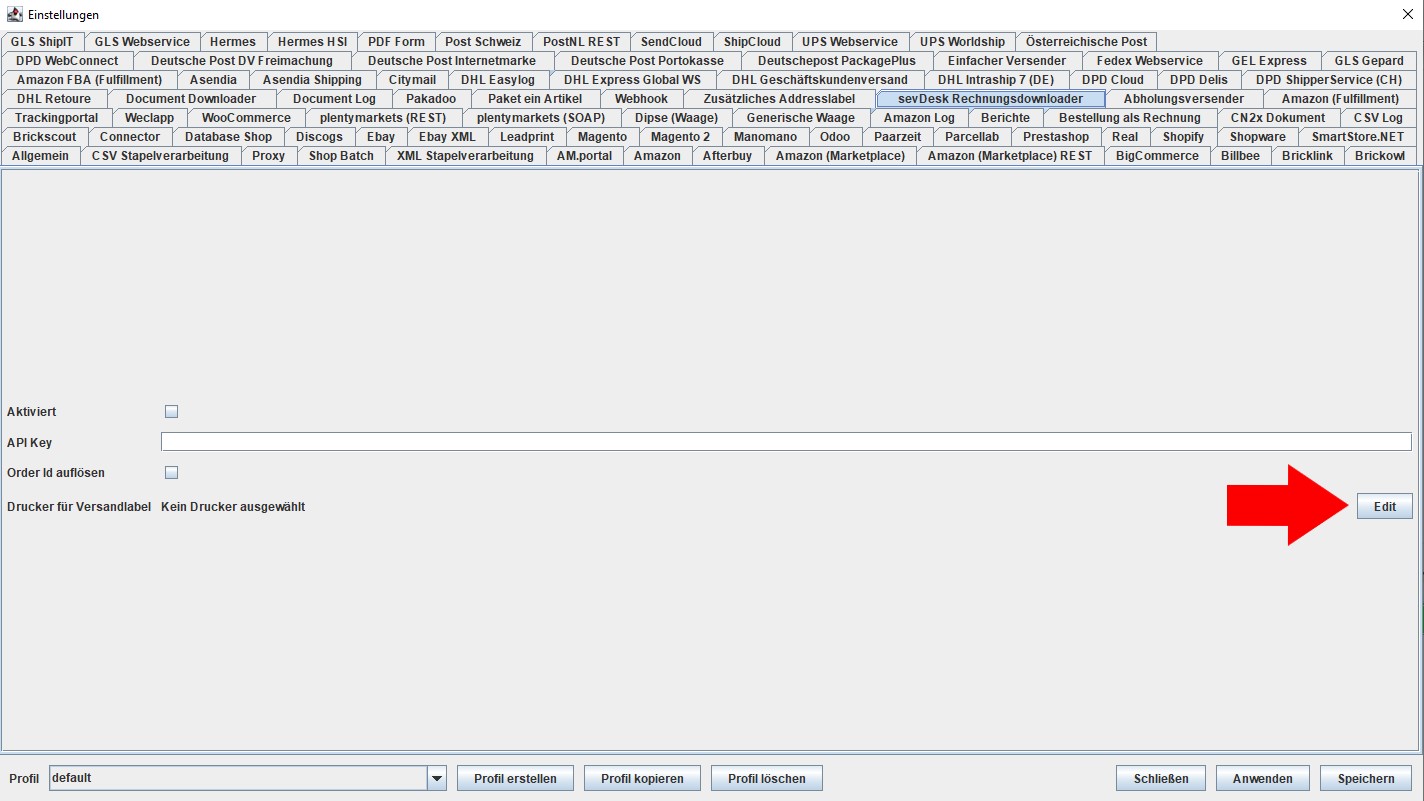Screen dimensions: 1424x801
Task: Click Profil kopieren button
Action: (x=642, y=778)
